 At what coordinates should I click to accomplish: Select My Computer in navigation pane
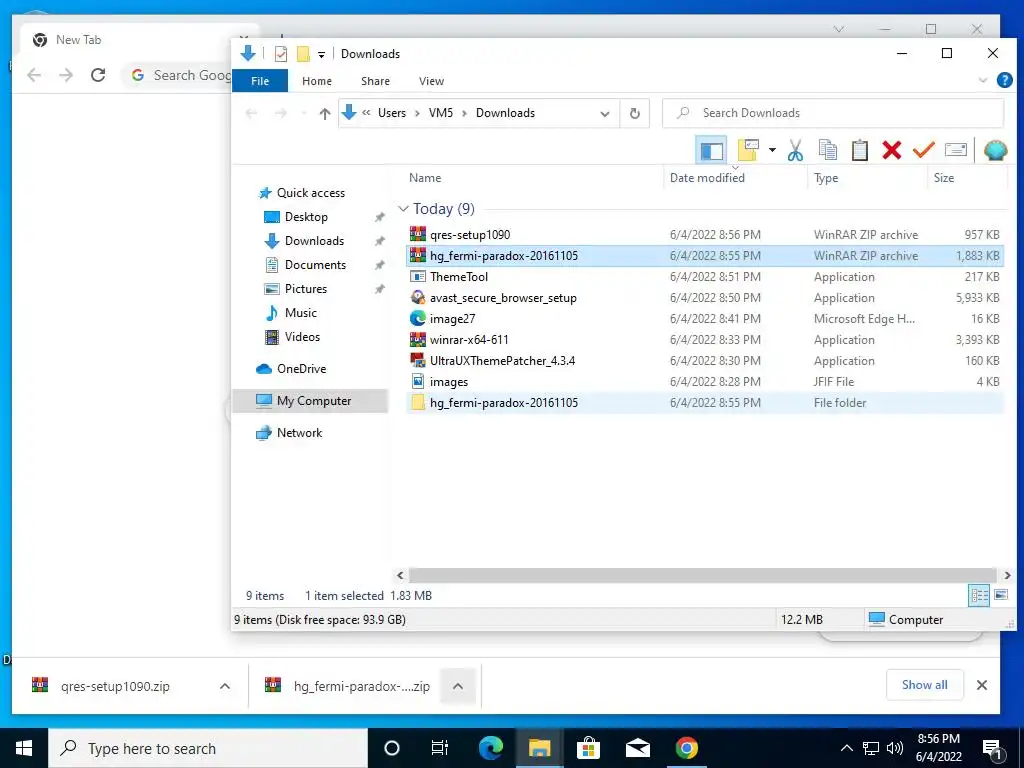[x=311, y=401]
